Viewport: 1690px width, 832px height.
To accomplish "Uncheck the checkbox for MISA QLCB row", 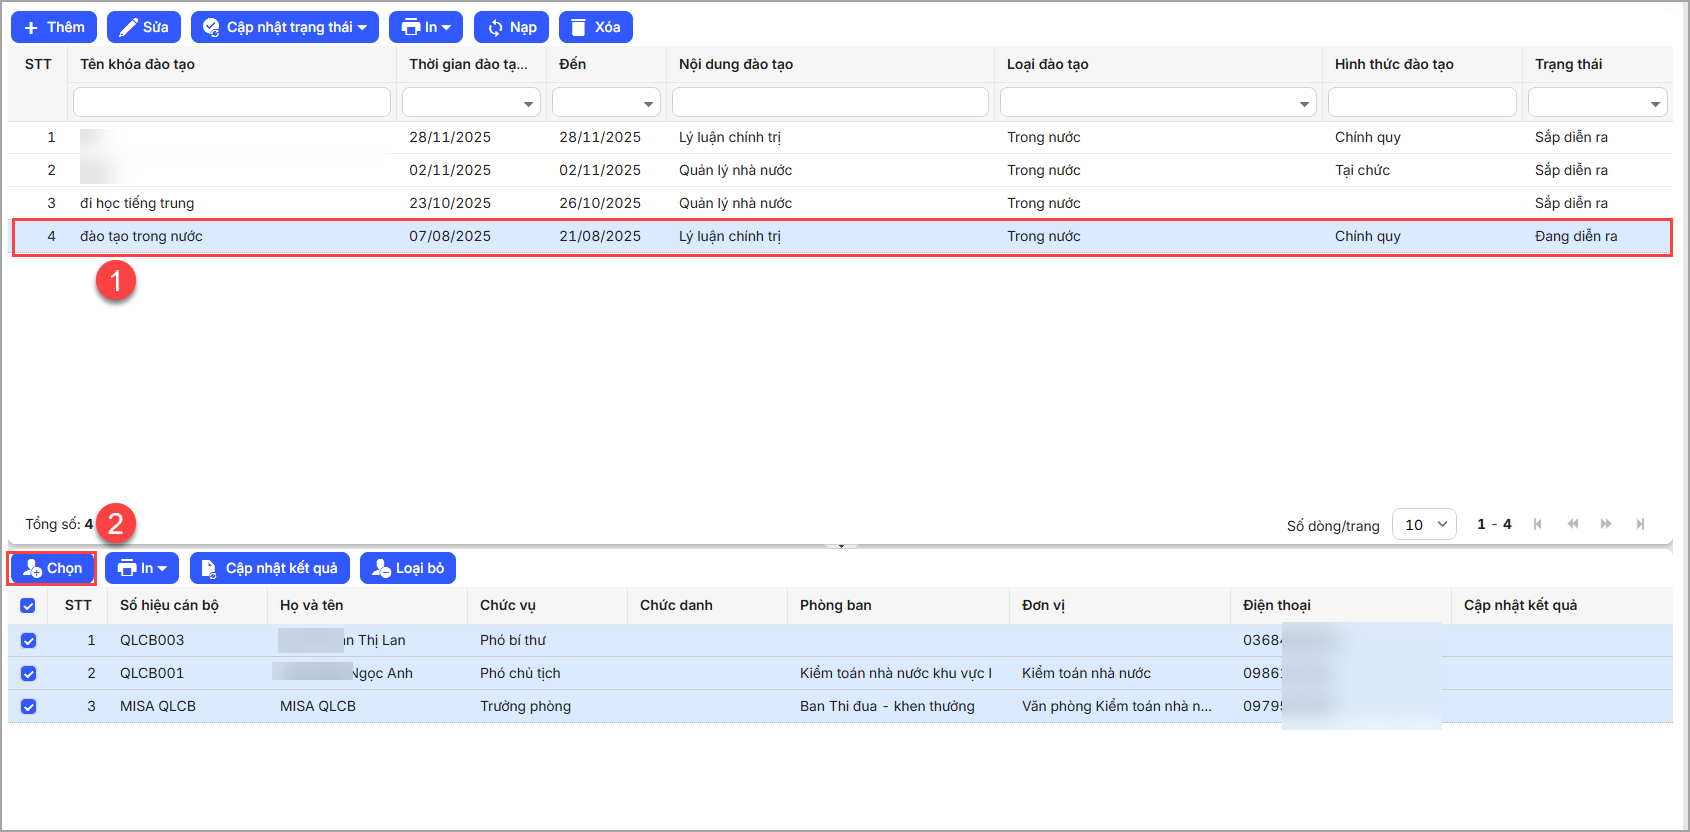I will (x=28, y=707).
